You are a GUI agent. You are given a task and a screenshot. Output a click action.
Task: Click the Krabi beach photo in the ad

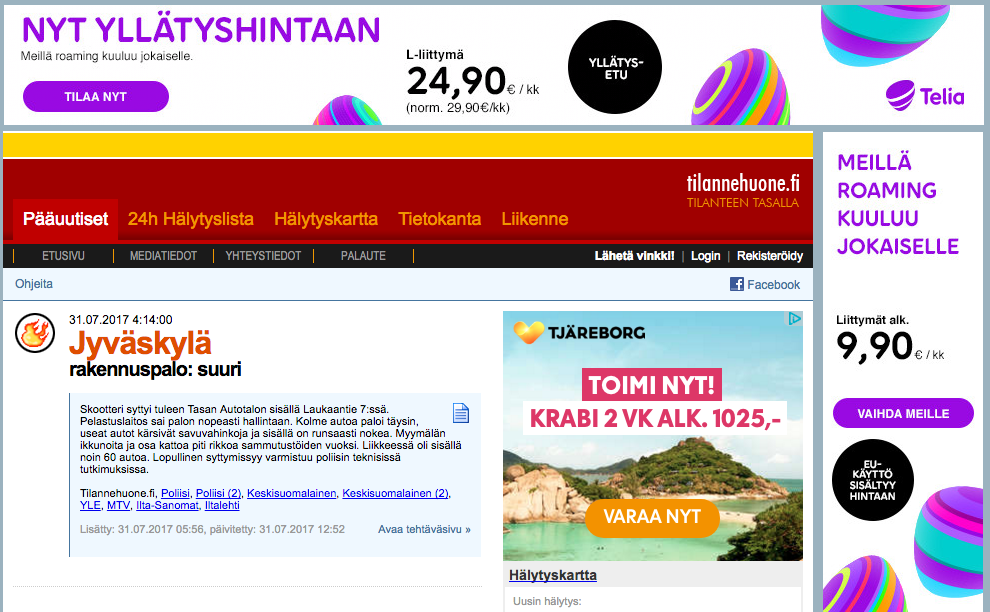tap(653, 499)
